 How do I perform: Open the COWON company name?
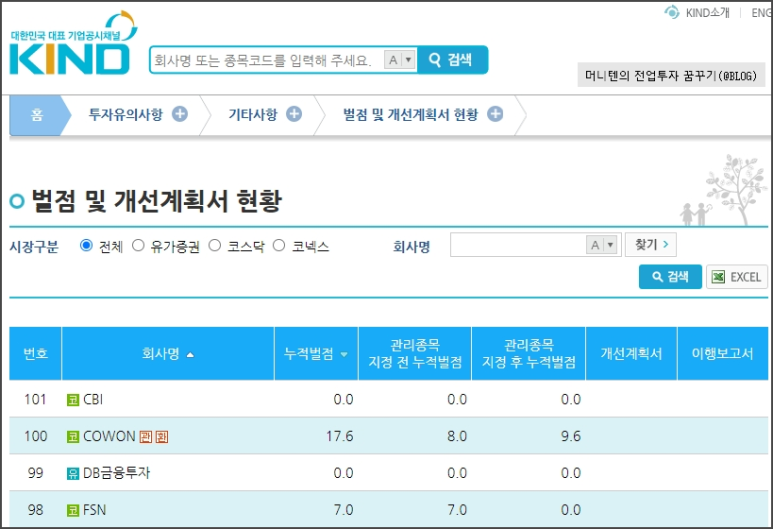pos(109,436)
